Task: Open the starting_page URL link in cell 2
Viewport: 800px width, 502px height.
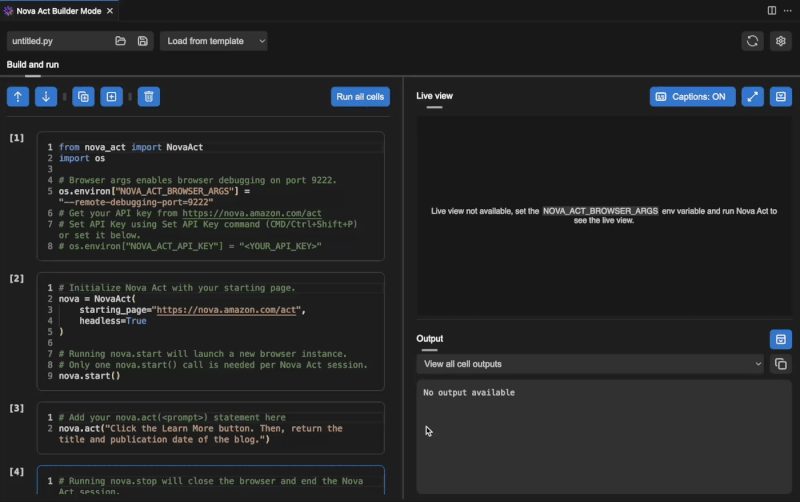Action: 226,310
